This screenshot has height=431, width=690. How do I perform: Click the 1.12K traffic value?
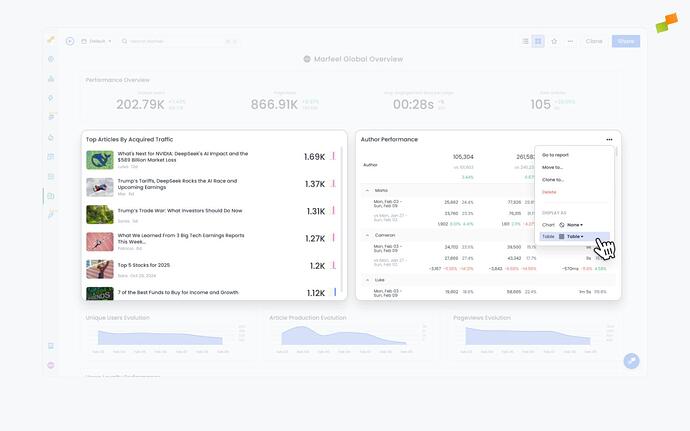(316, 293)
